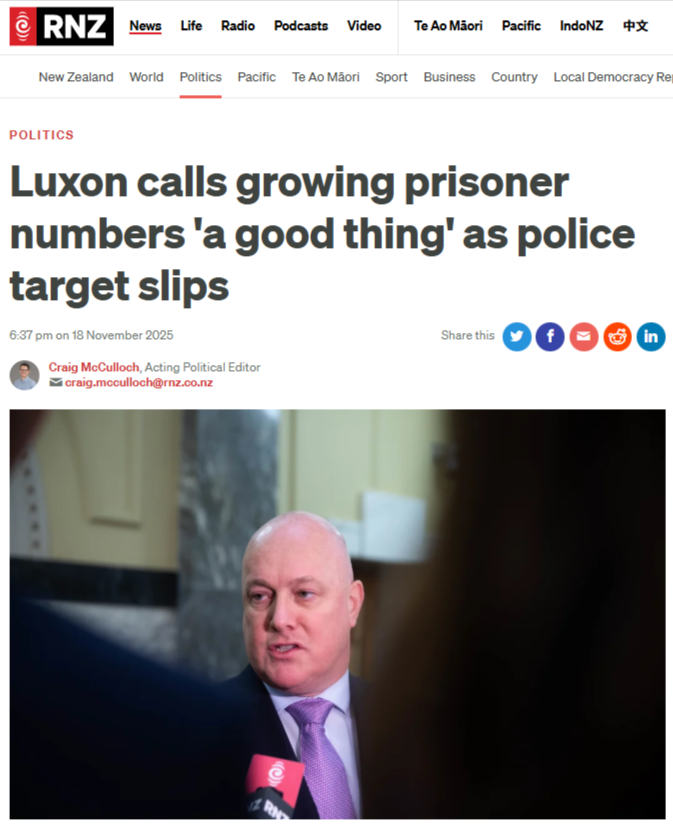This screenshot has width=673, height=824.
Task: Share article on Facebook
Action: point(550,336)
